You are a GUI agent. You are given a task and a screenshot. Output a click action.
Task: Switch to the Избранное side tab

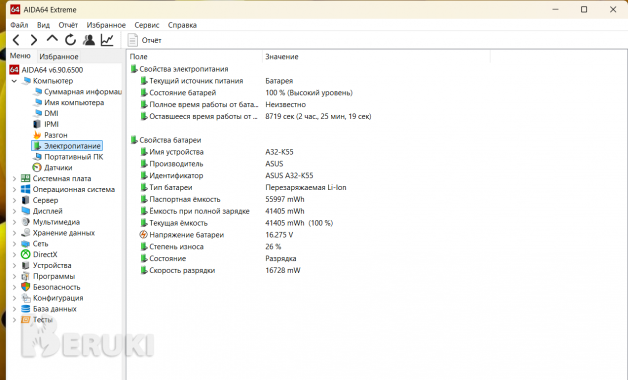click(59, 56)
